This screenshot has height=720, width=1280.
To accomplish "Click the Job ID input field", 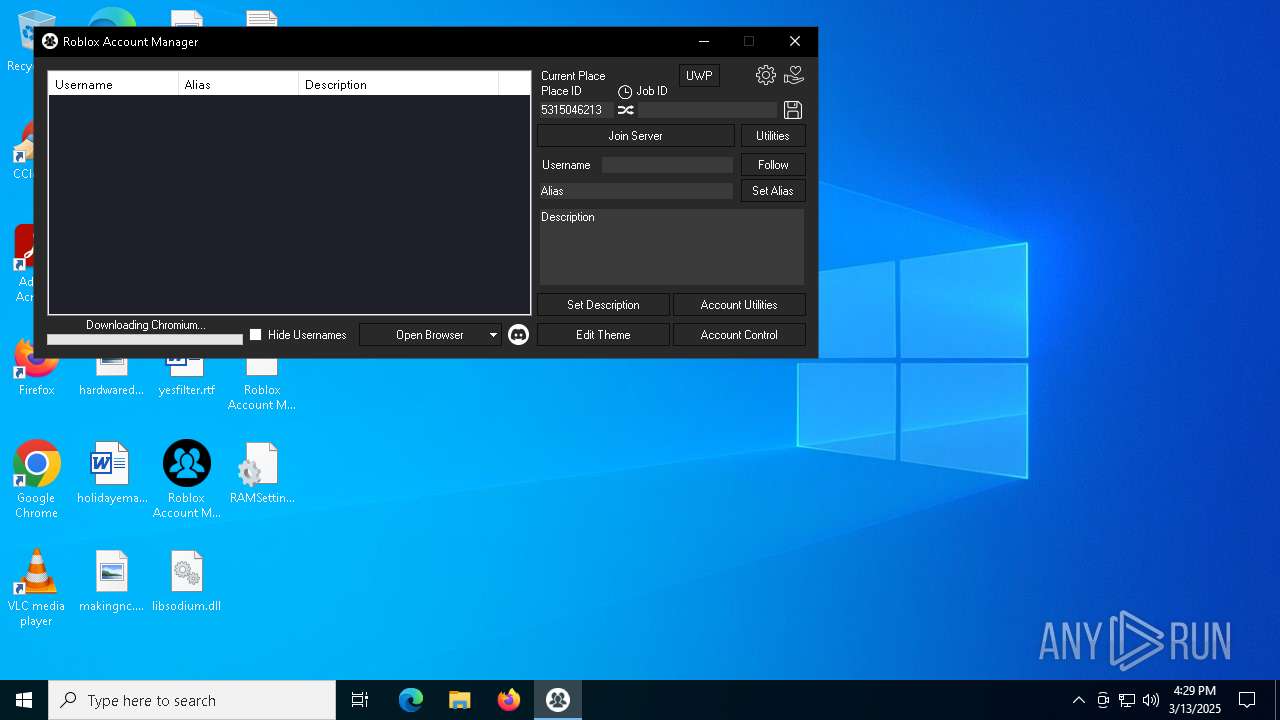I will point(708,110).
